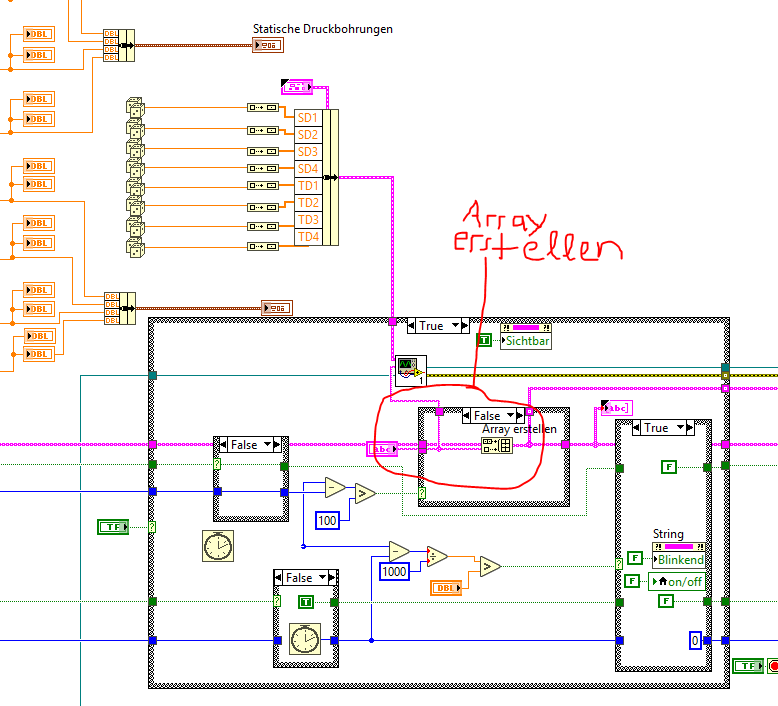Select the greater-than node fed by DBL control
The image size is (778, 706).
[490, 566]
